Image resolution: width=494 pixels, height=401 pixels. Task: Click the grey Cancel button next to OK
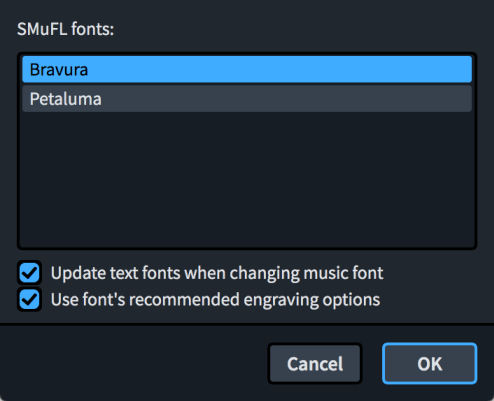click(x=315, y=363)
